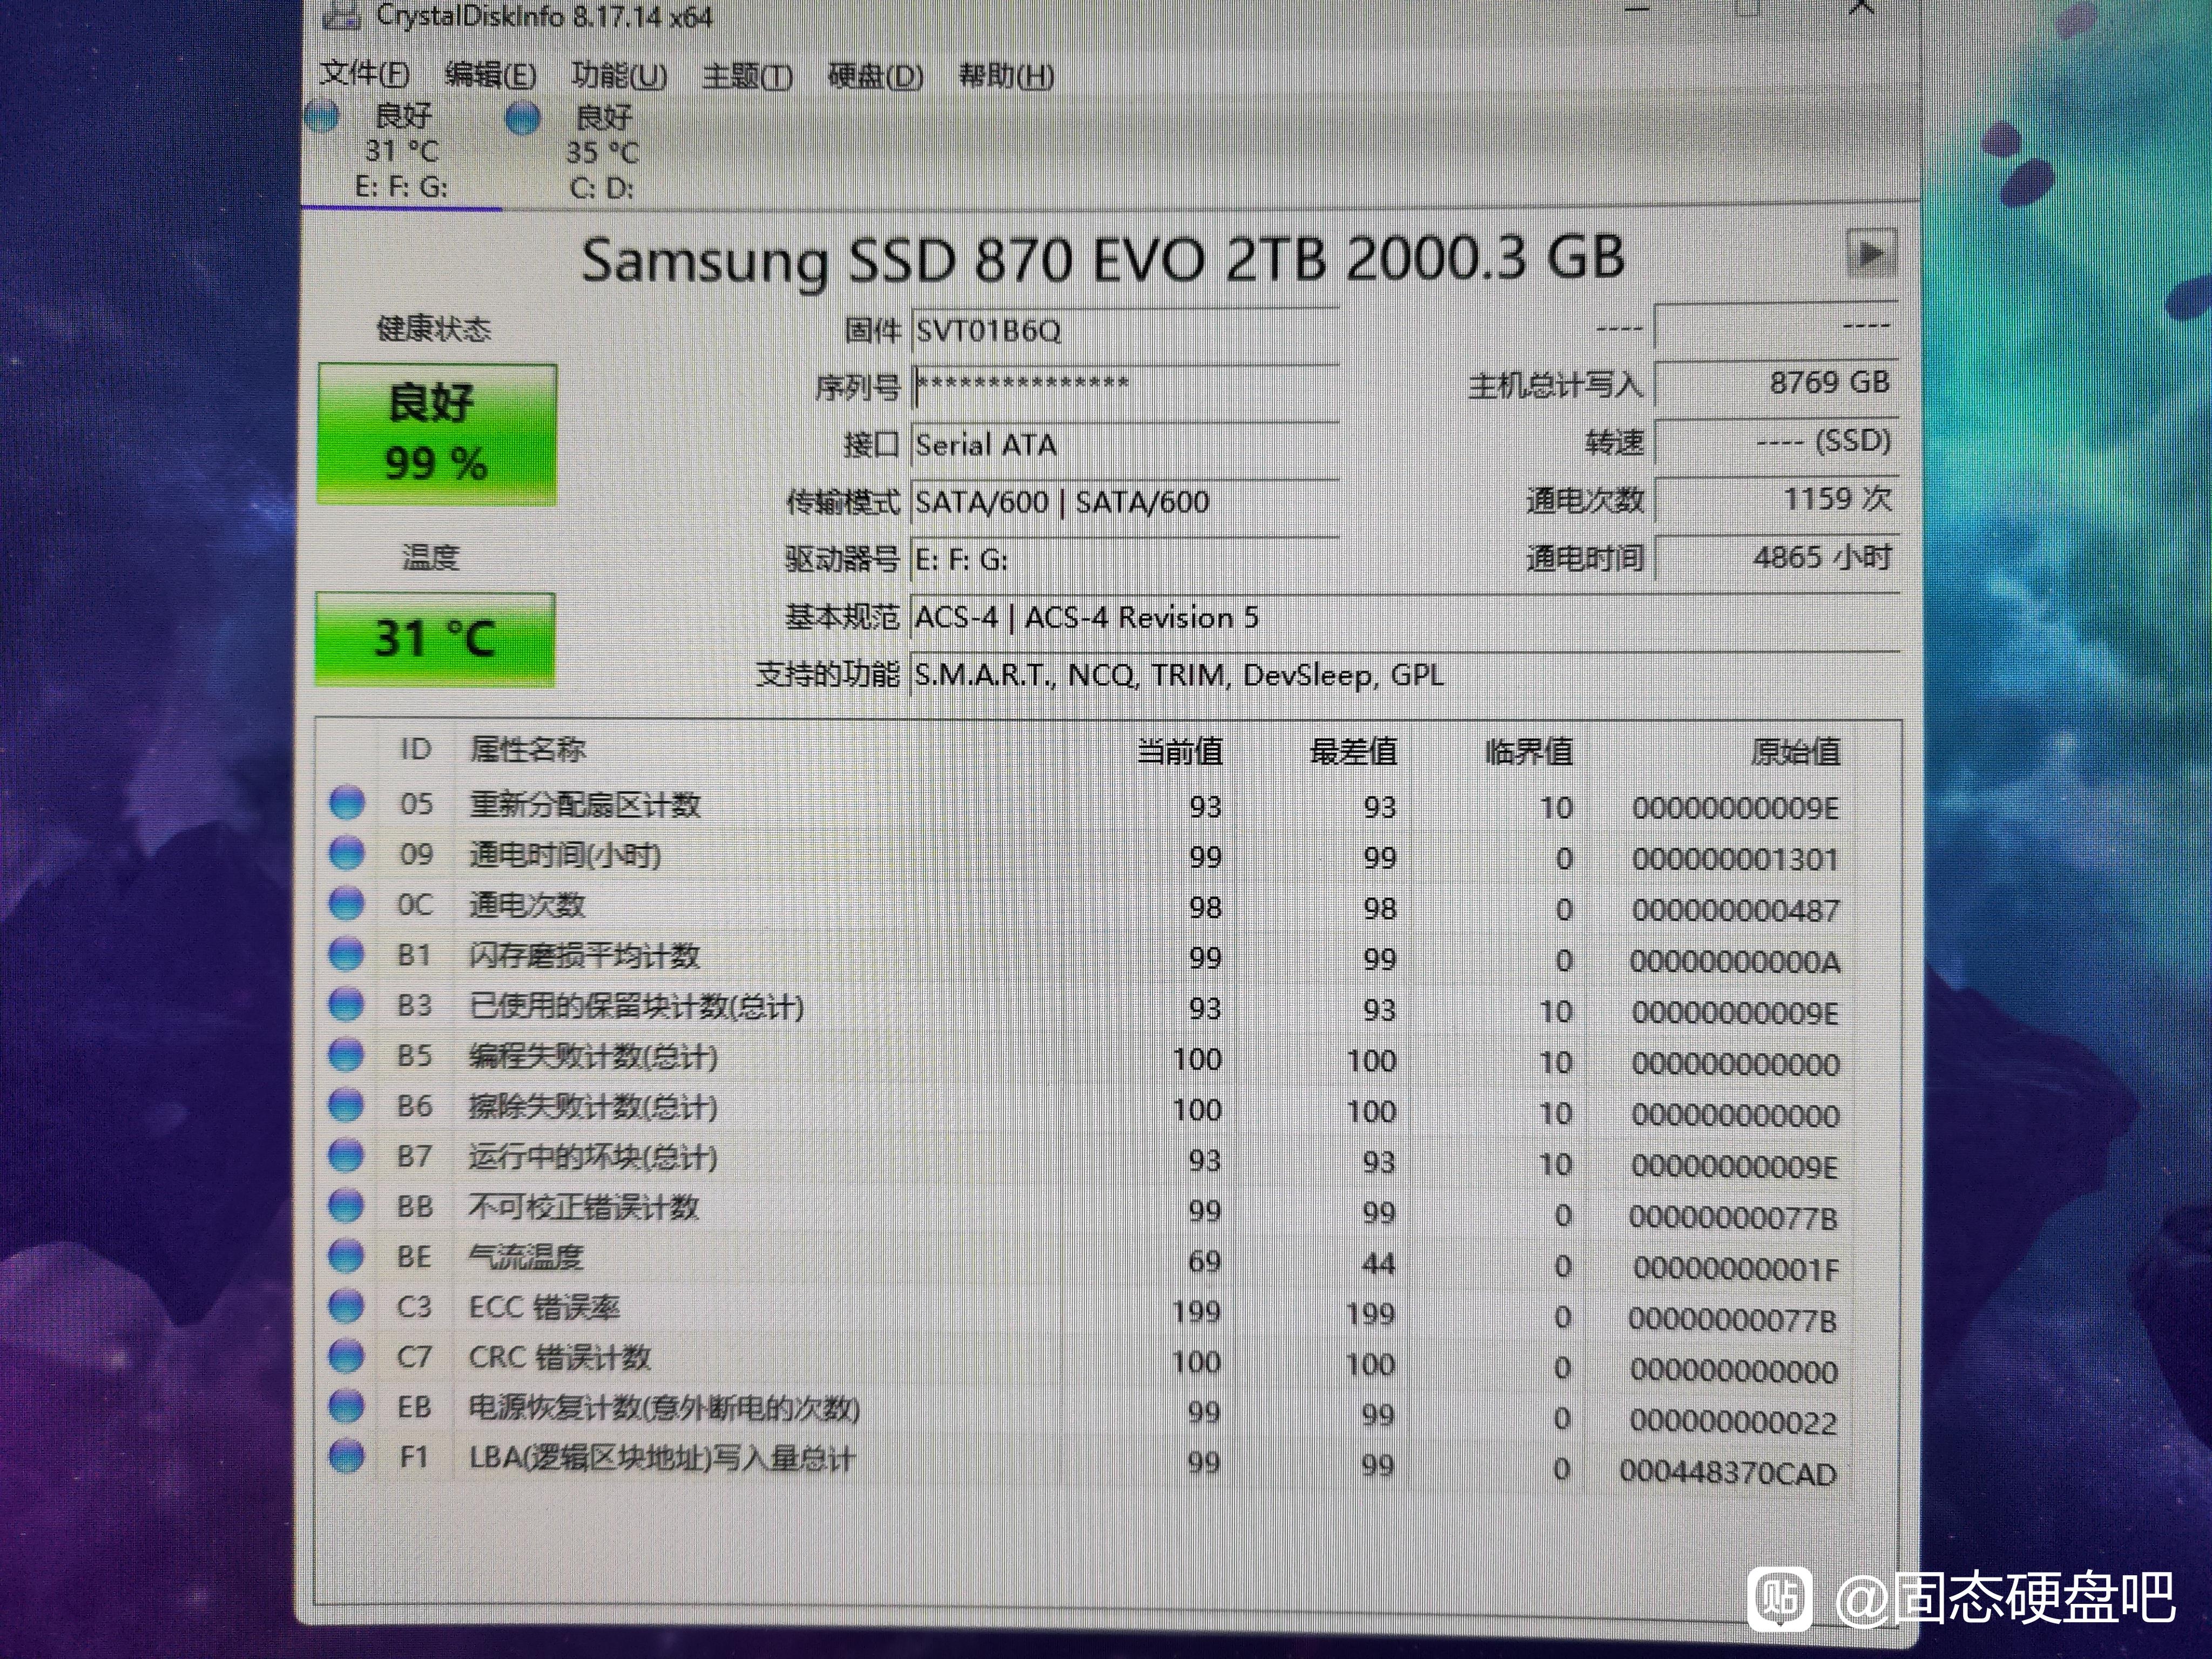Select the 闪存磨损平均计数 attribute row
This screenshot has height=1659, width=2212.
point(1085,958)
